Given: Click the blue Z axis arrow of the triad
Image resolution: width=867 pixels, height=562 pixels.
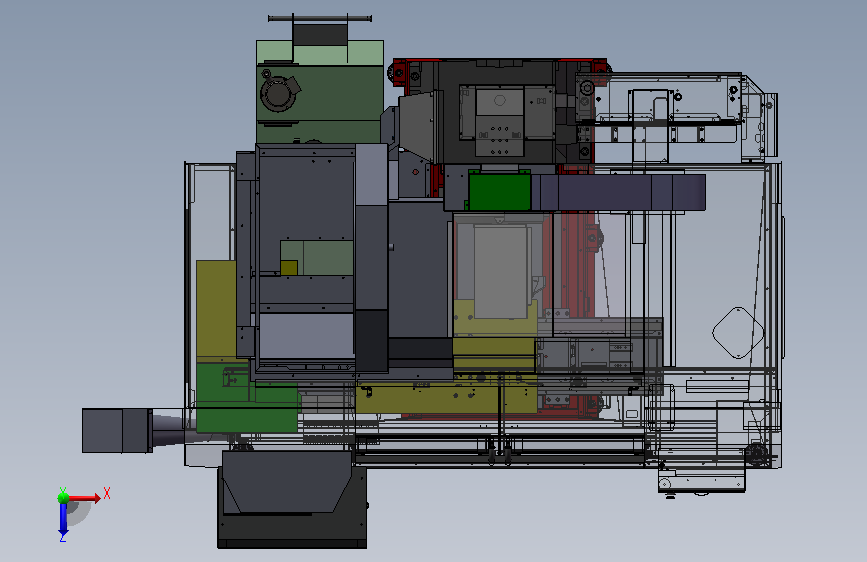Looking at the screenshot, I should pyautogui.click(x=63, y=520).
